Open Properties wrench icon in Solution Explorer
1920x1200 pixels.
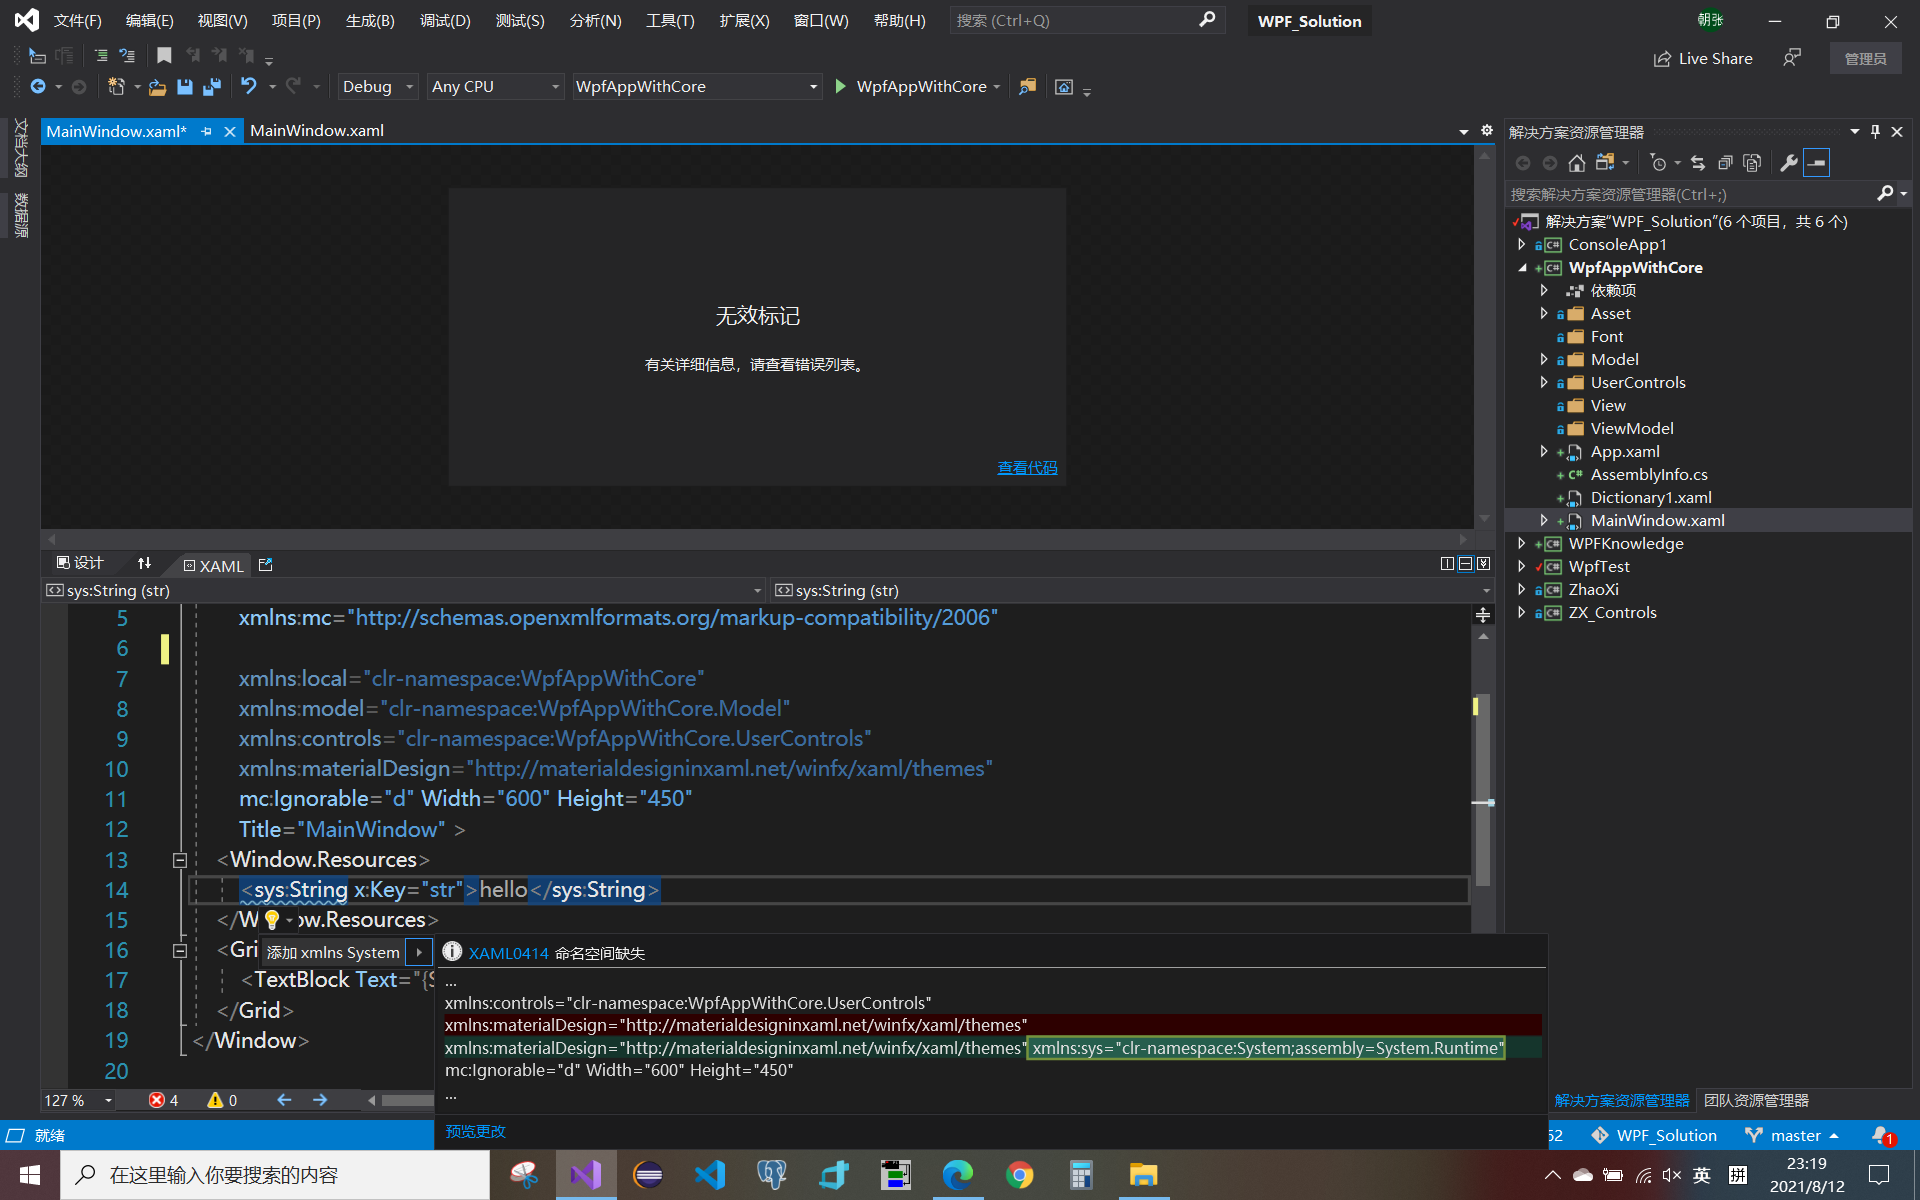point(1789,163)
